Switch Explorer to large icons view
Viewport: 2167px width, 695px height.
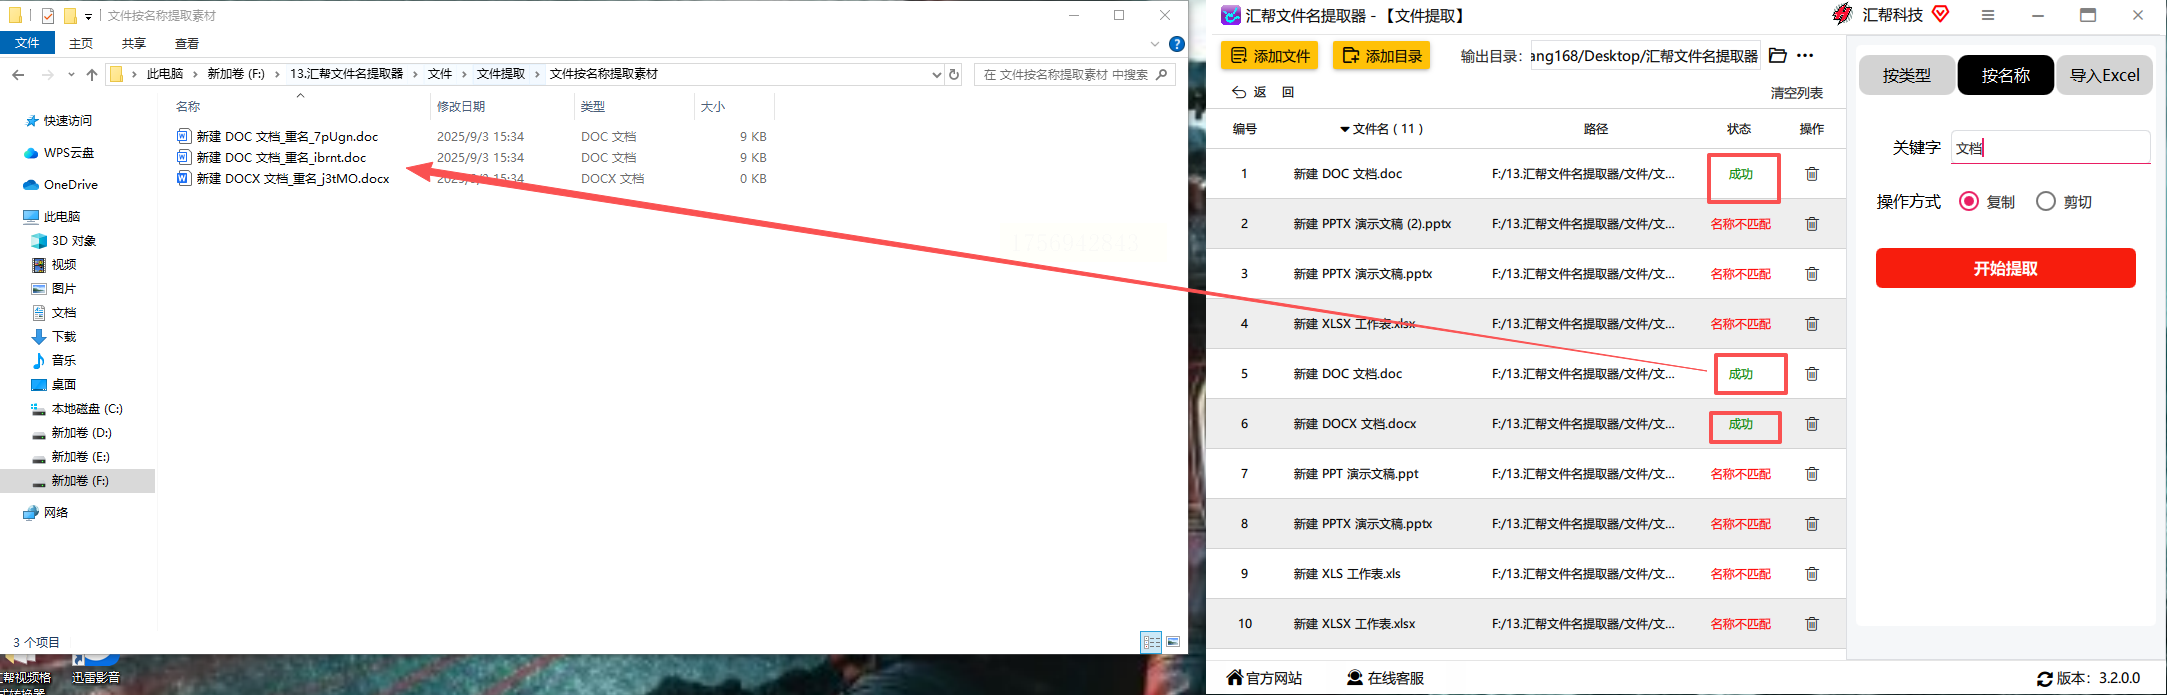[1173, 642]
